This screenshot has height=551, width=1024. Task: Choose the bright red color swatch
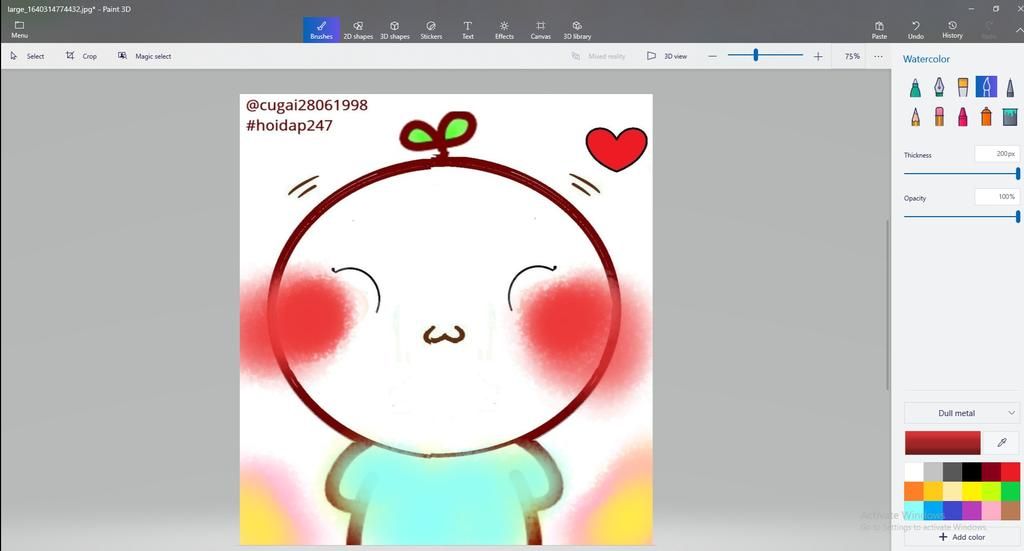pyautogui.click(x=1010, y=471)
